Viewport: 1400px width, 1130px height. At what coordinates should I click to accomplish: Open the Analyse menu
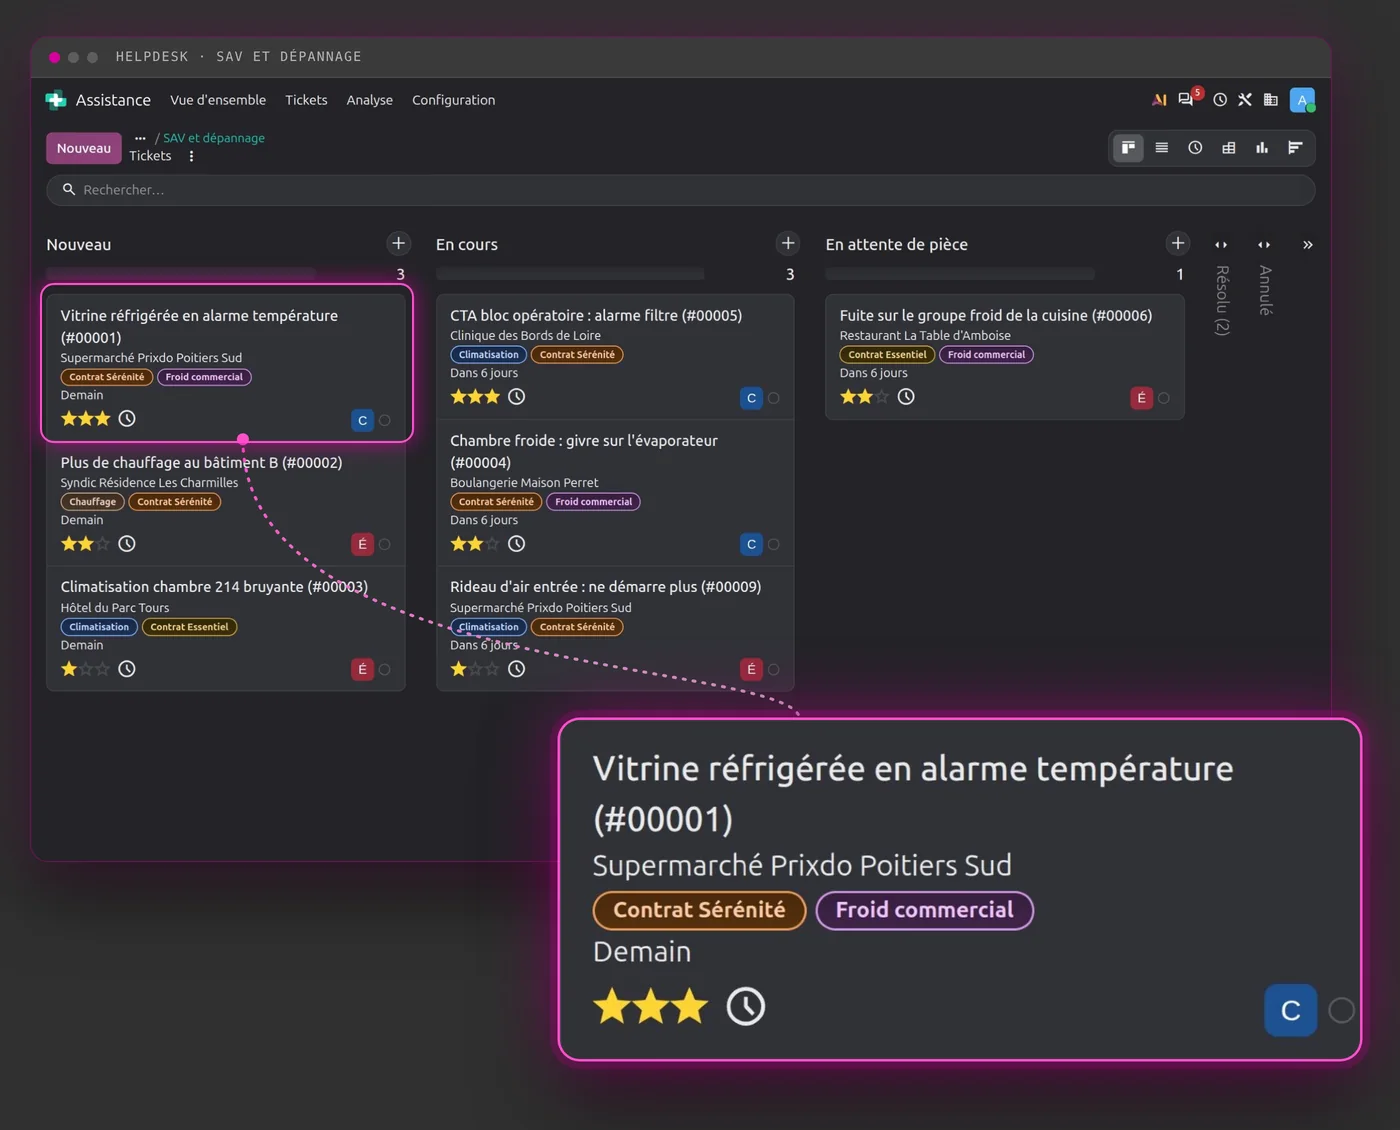[370, 100]
